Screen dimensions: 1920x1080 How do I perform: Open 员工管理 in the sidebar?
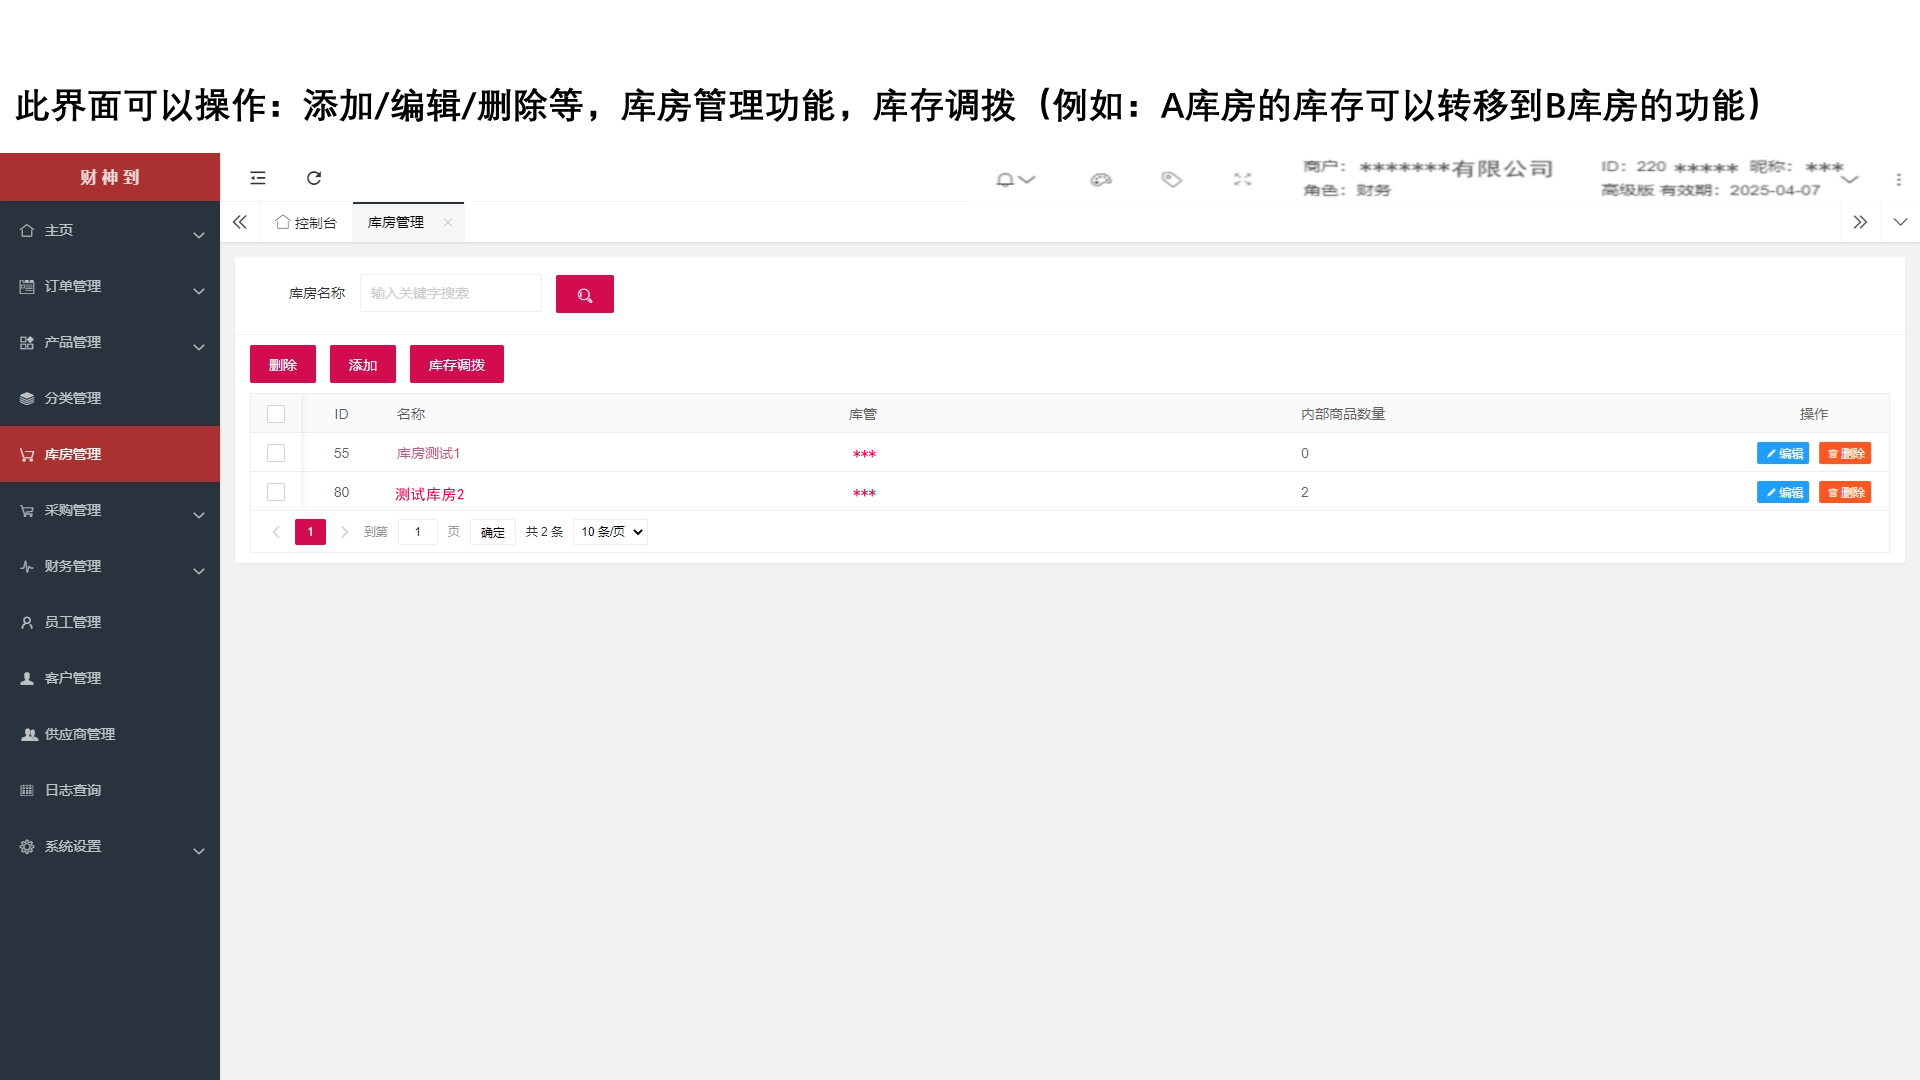coord(73,623)
